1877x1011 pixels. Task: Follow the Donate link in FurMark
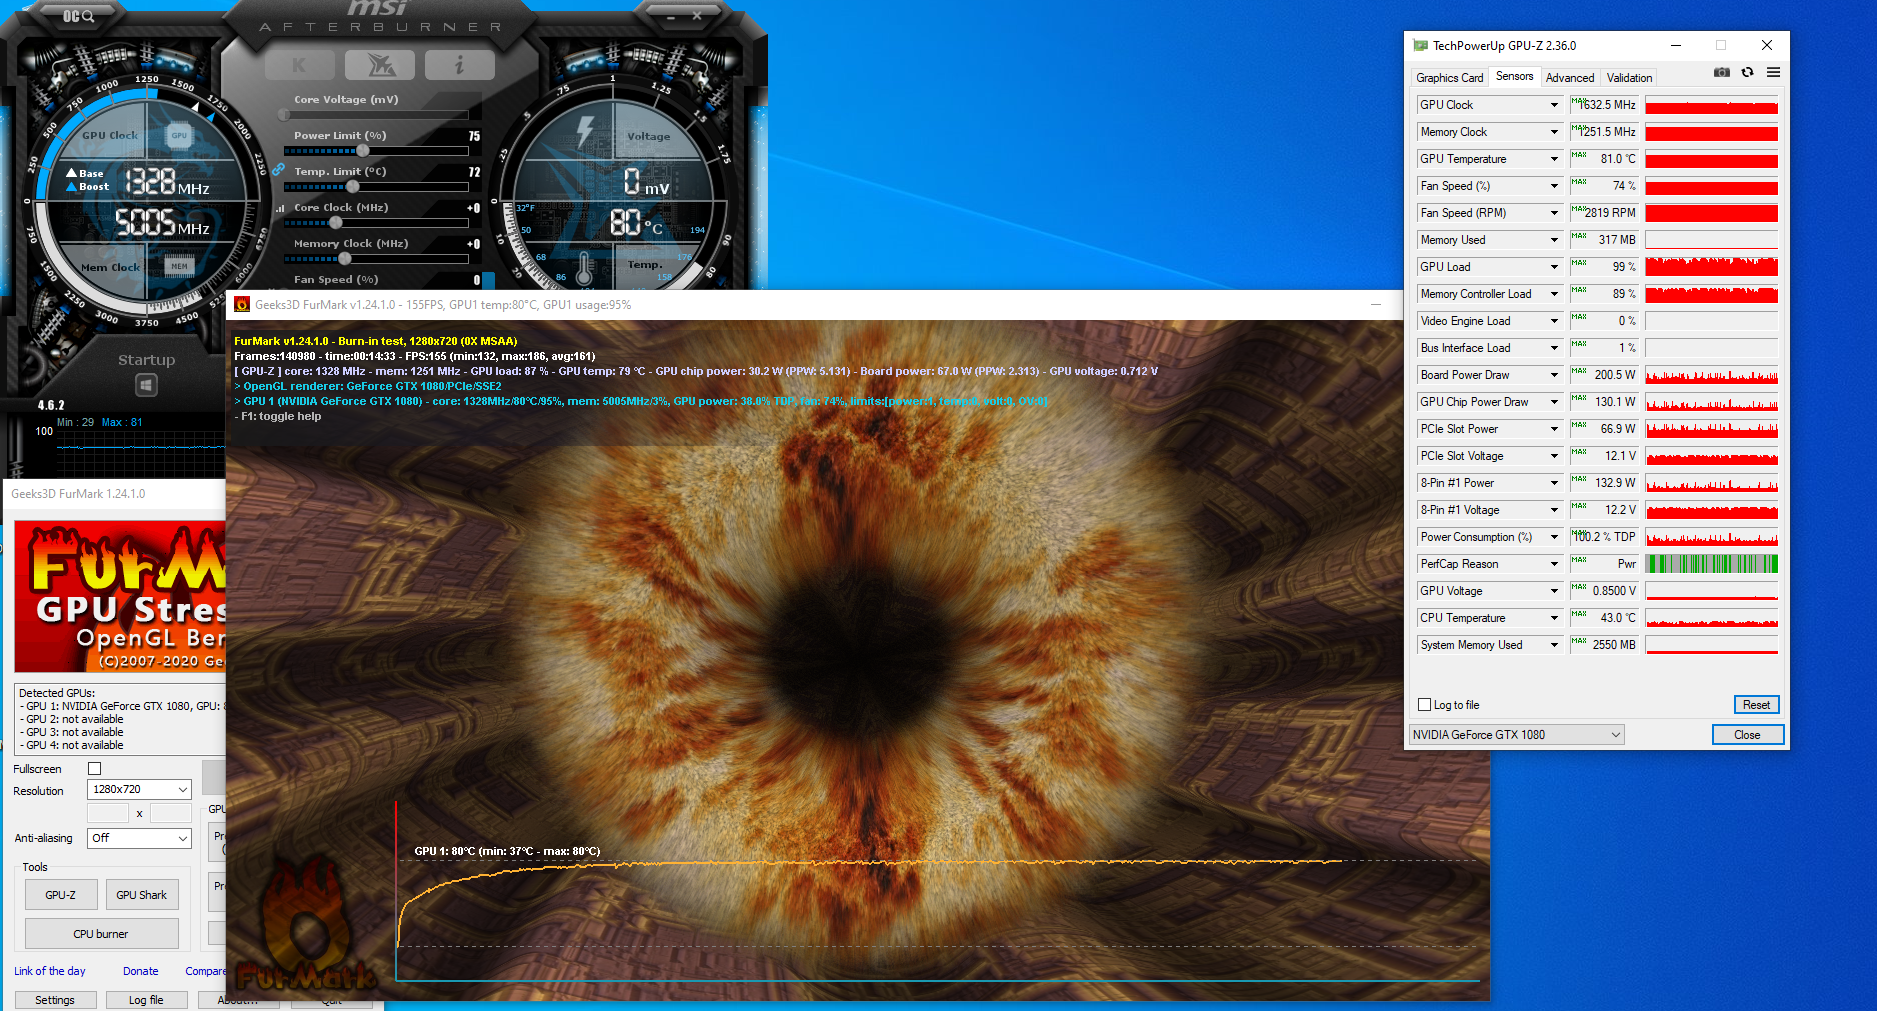tap(141, 971)
